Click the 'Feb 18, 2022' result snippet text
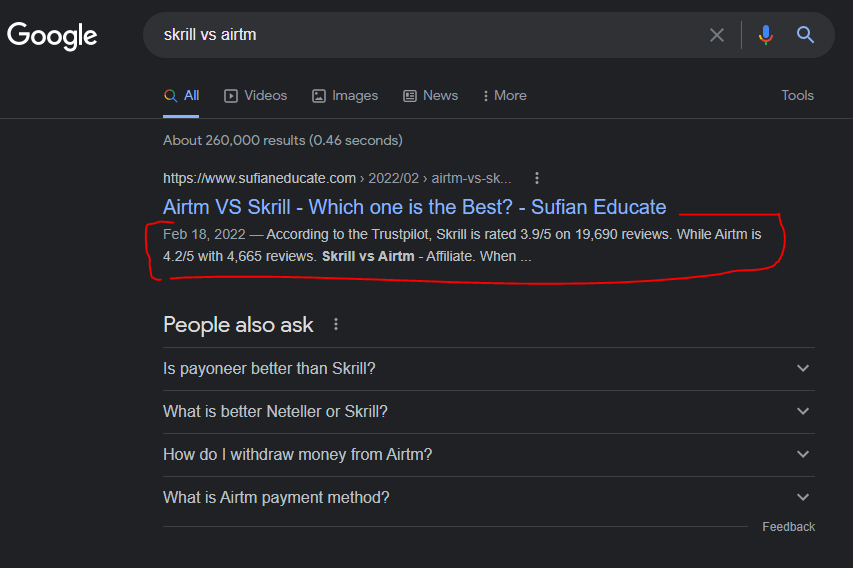The width and height of the screenshot is (853, 568). click(x=462, y=245)
